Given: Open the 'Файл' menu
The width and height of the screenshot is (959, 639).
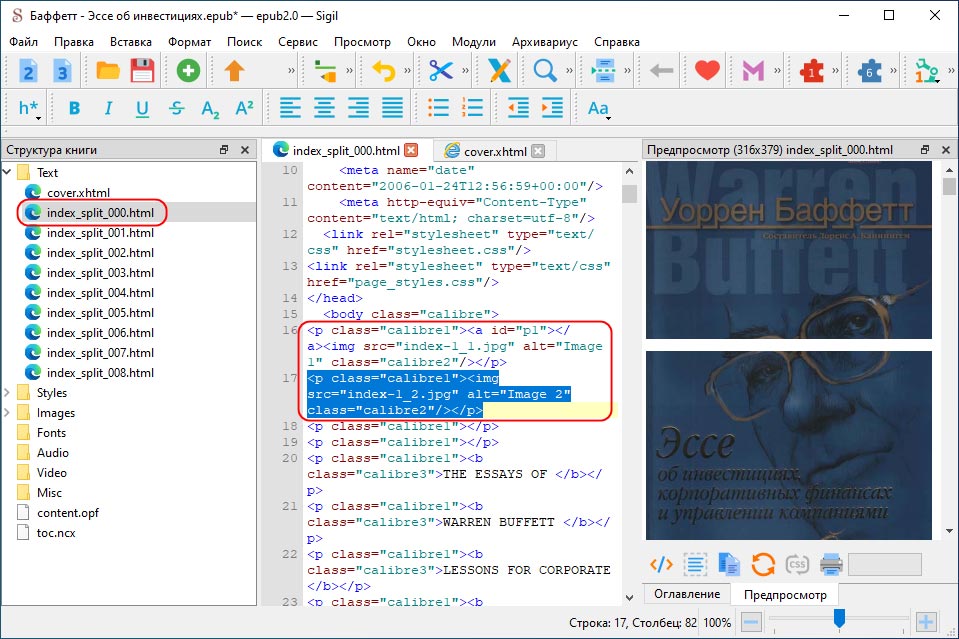Looking at the screenshot, I should (x=23, y=42).
